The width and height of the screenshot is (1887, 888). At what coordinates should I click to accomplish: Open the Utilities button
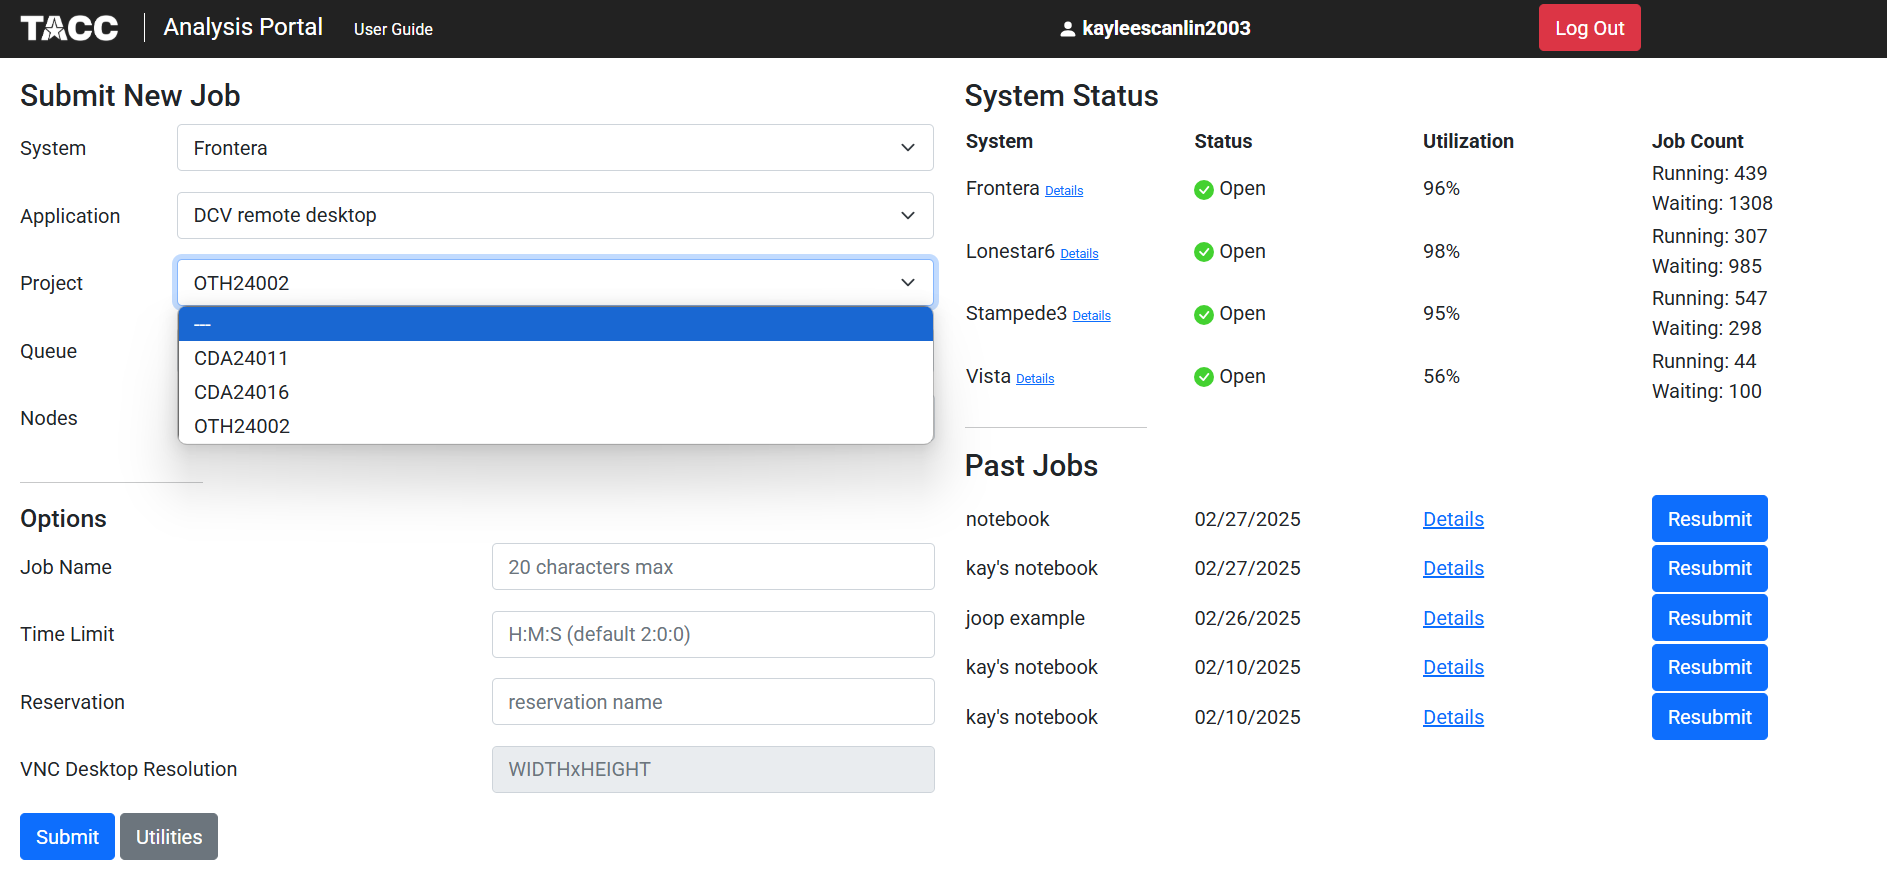point(169,837)
